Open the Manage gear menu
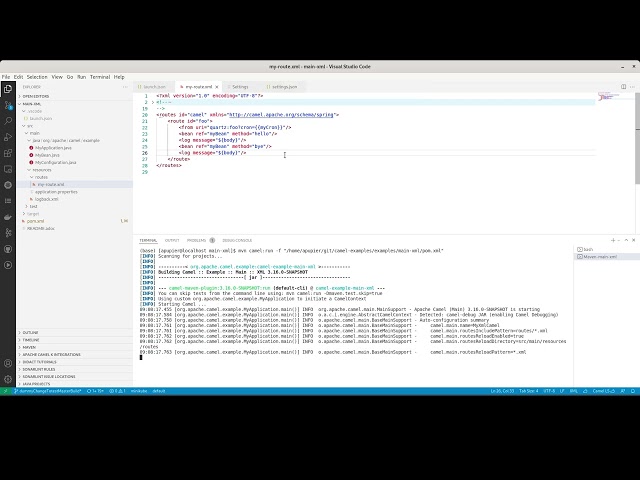The height and width of the screenshot is (480, 640). point(8,379)
